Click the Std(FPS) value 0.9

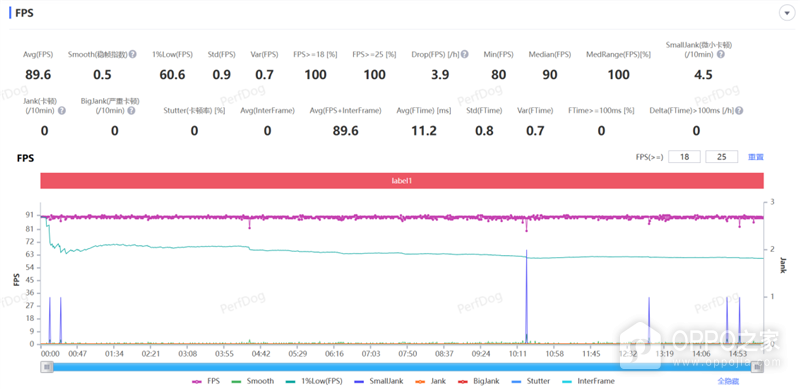pyautogui.click(x=221, y=75)
